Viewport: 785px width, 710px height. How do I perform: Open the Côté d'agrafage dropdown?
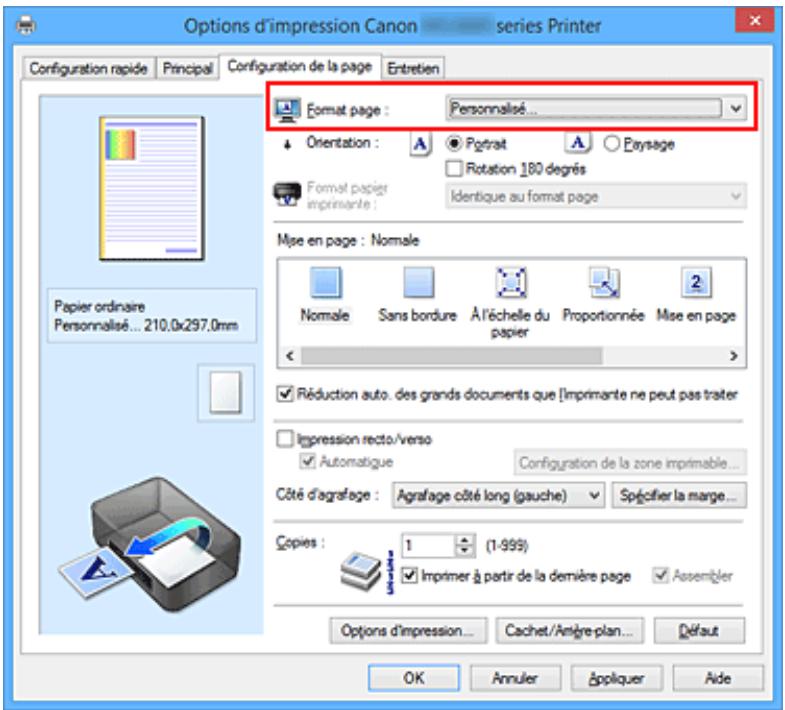point(498,495)
